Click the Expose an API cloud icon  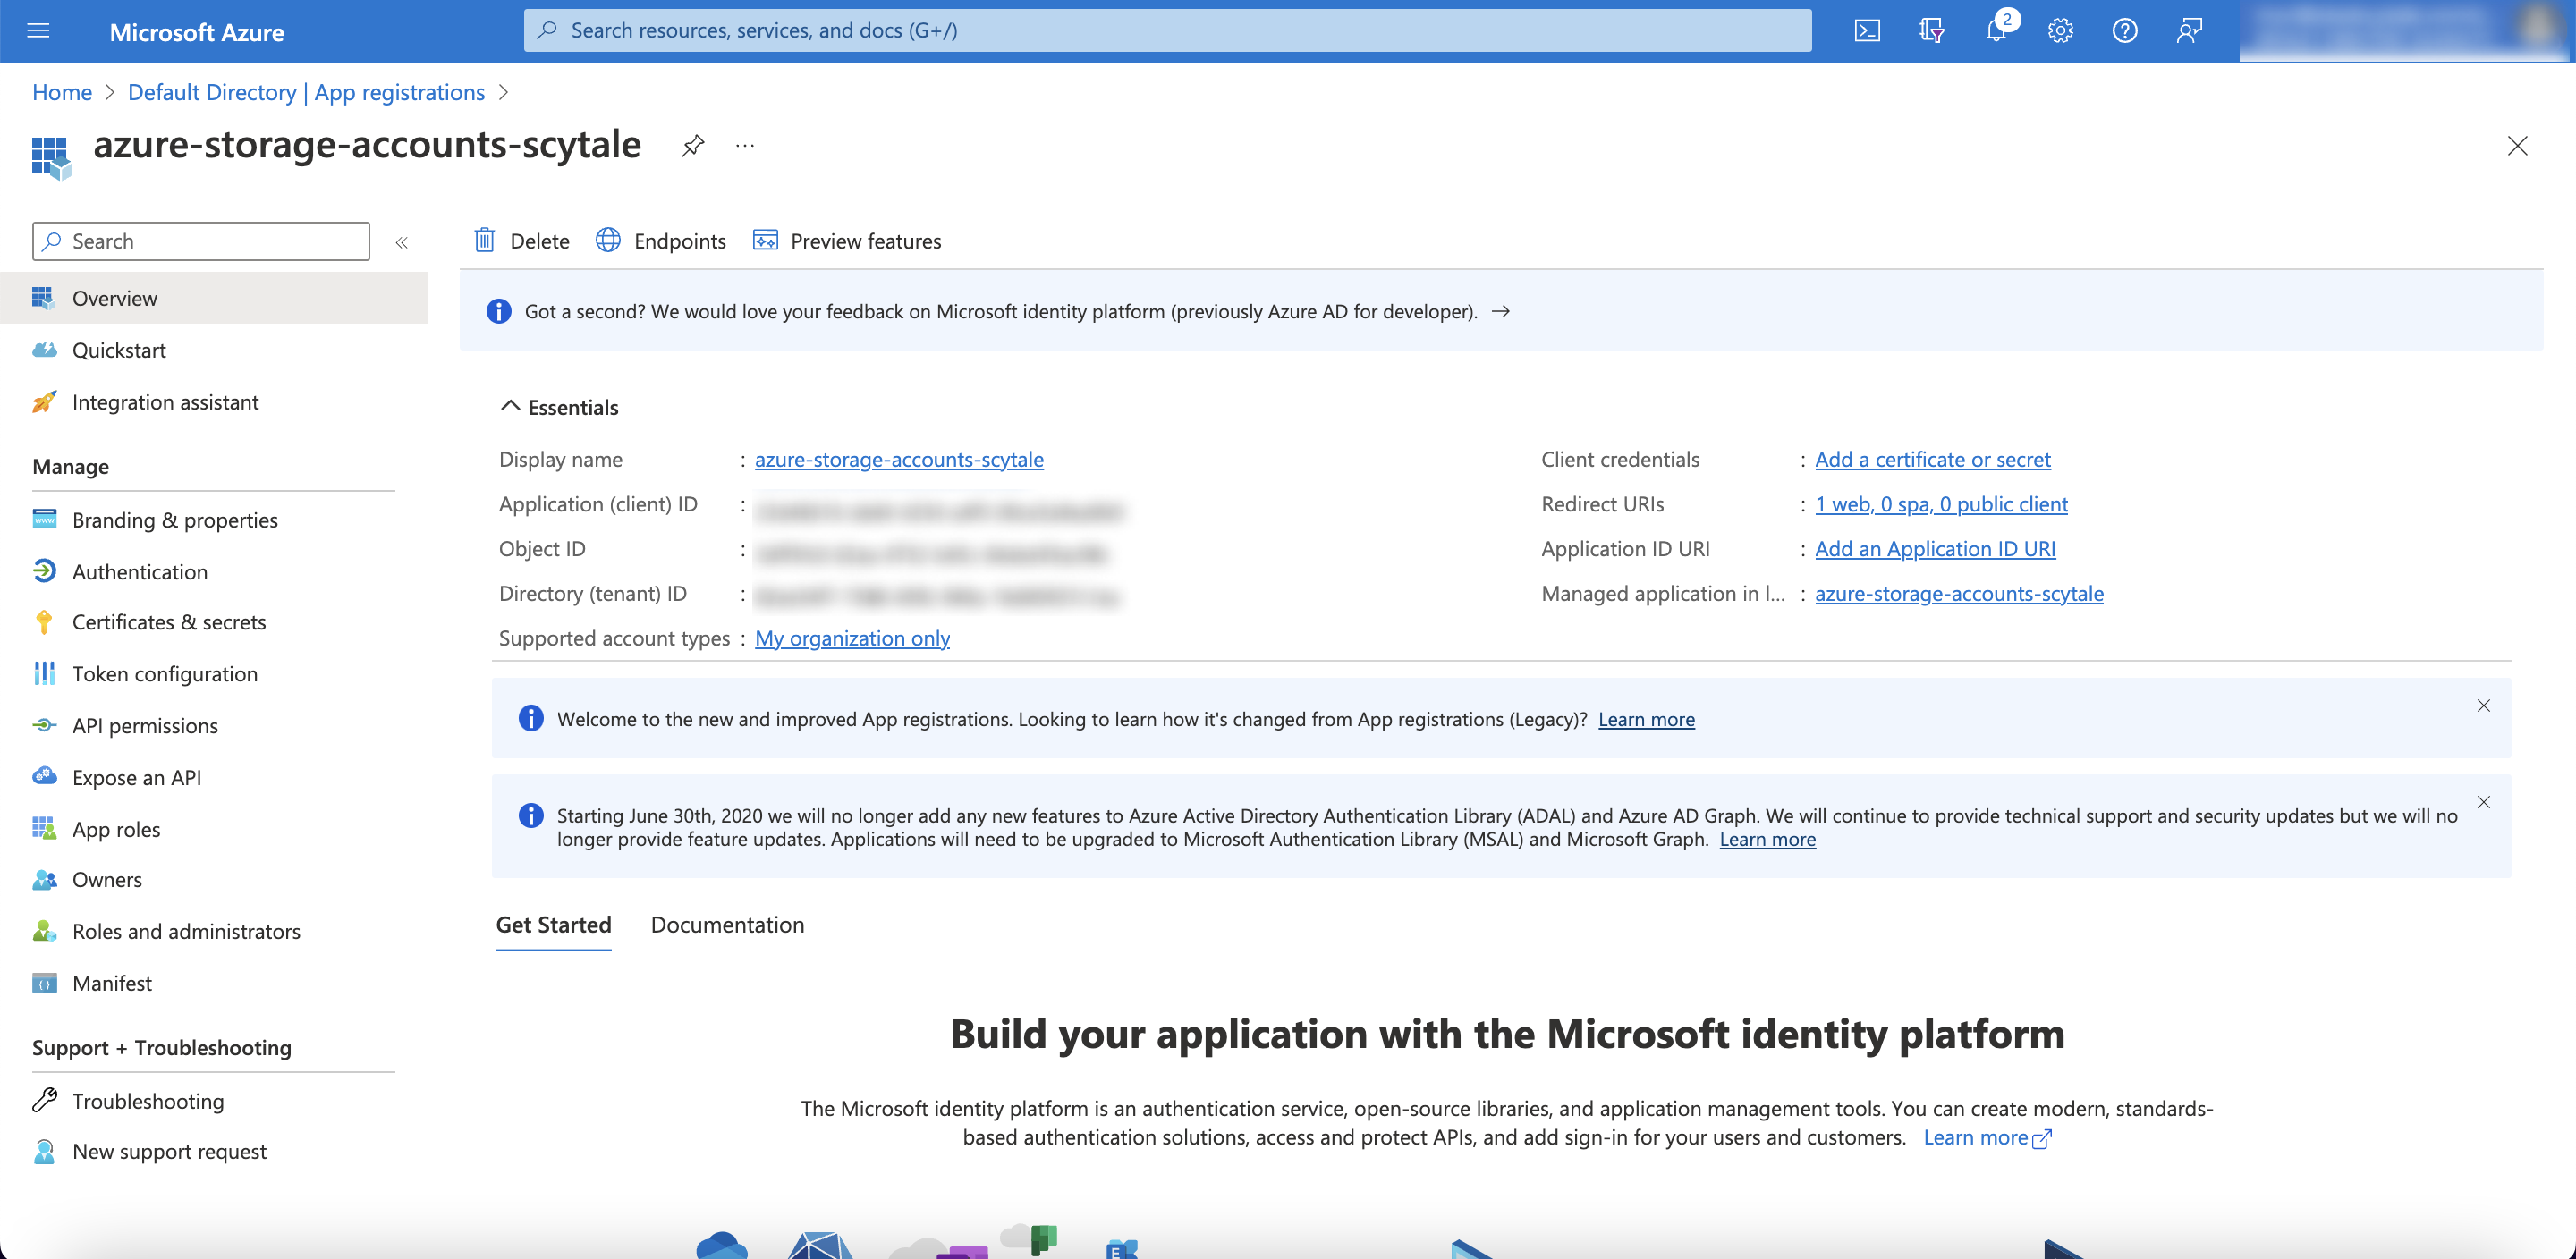44,777
